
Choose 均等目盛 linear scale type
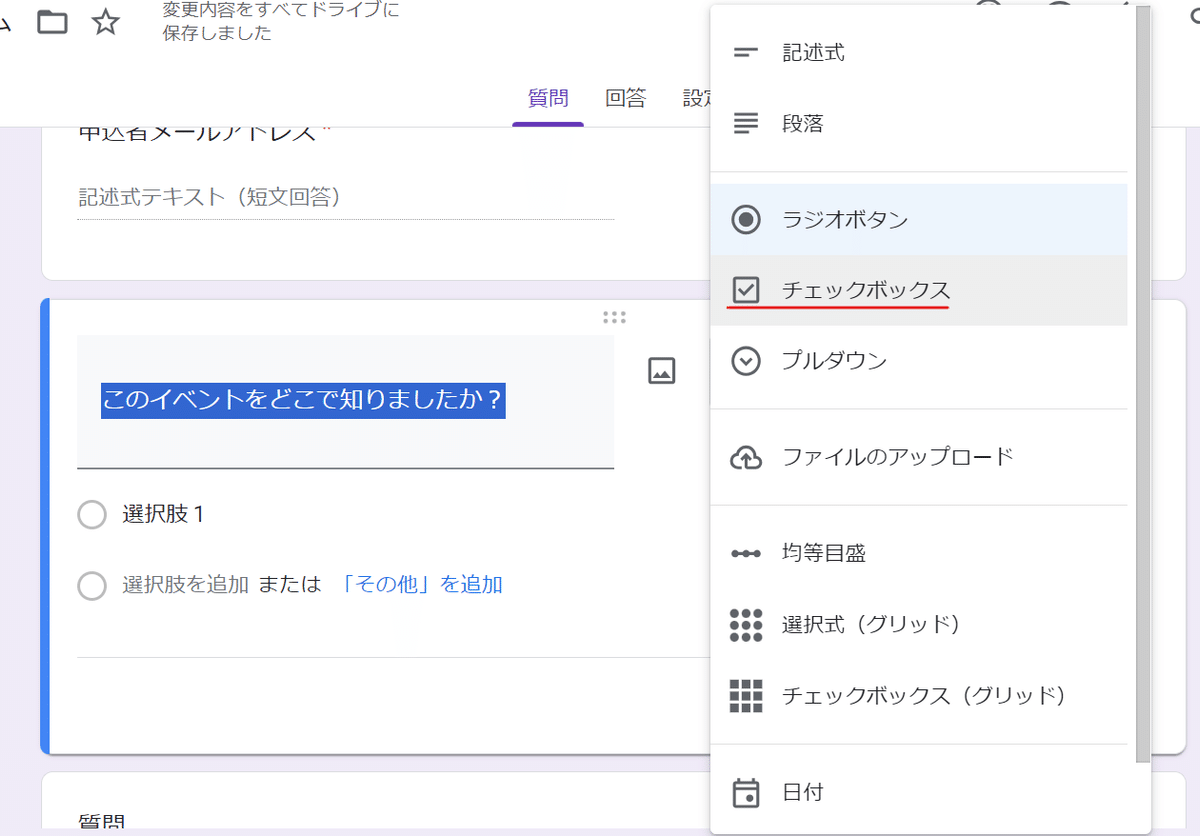pos(919,553)
